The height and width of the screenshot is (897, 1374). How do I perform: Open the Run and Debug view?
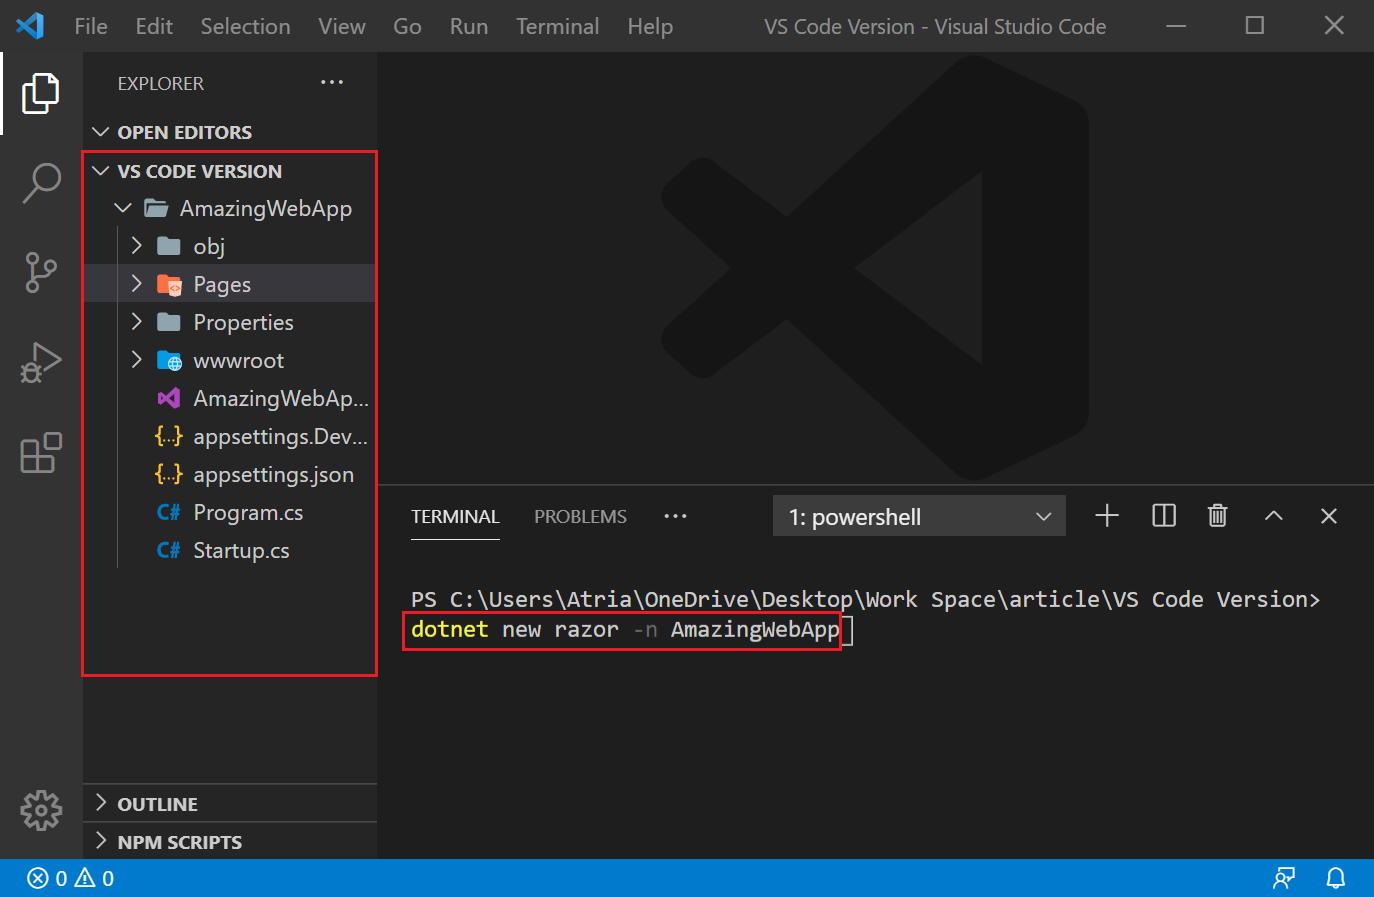(x=41, y=362)
